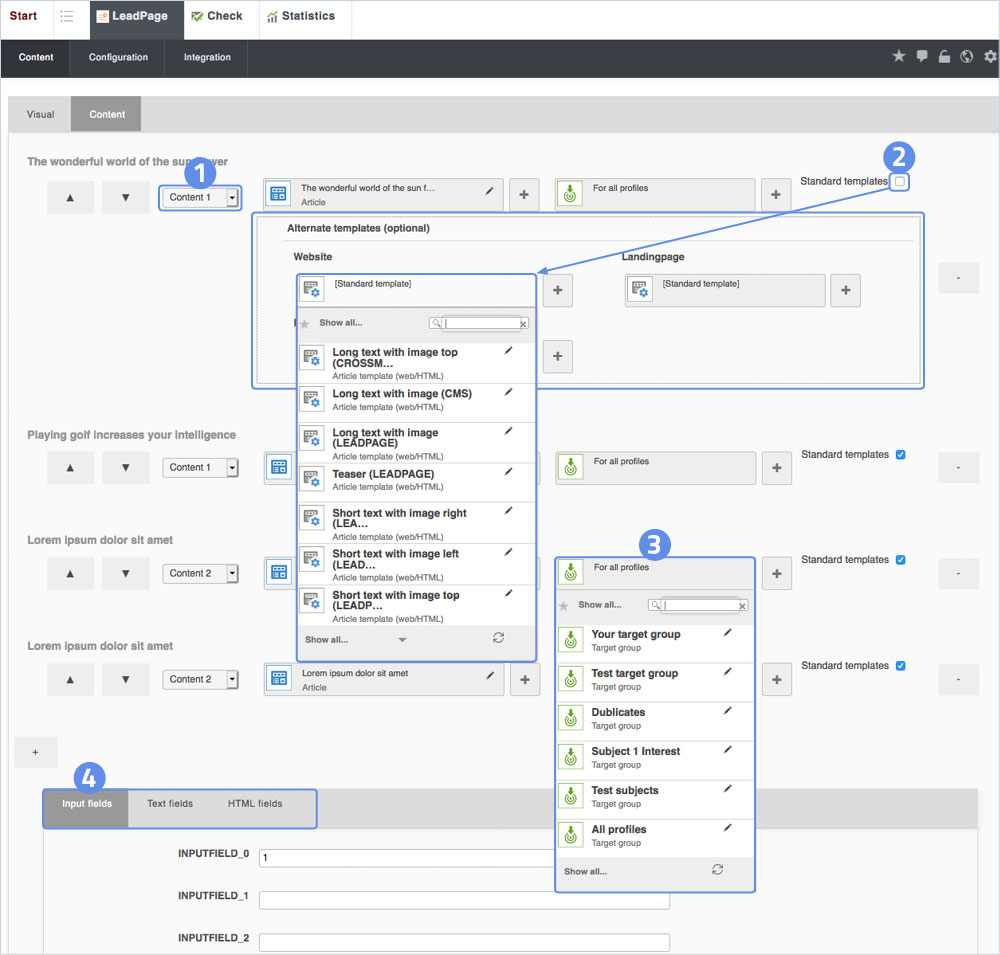
Task: Clear the template search field with X
Action: [522, 324]
